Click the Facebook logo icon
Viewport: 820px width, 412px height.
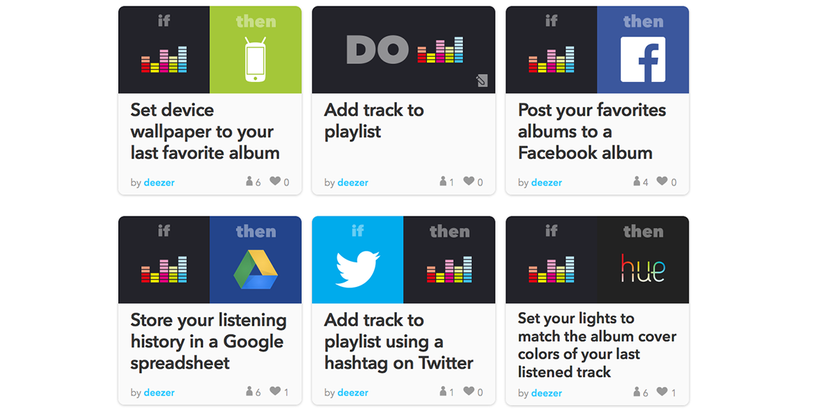coord(643,60)
